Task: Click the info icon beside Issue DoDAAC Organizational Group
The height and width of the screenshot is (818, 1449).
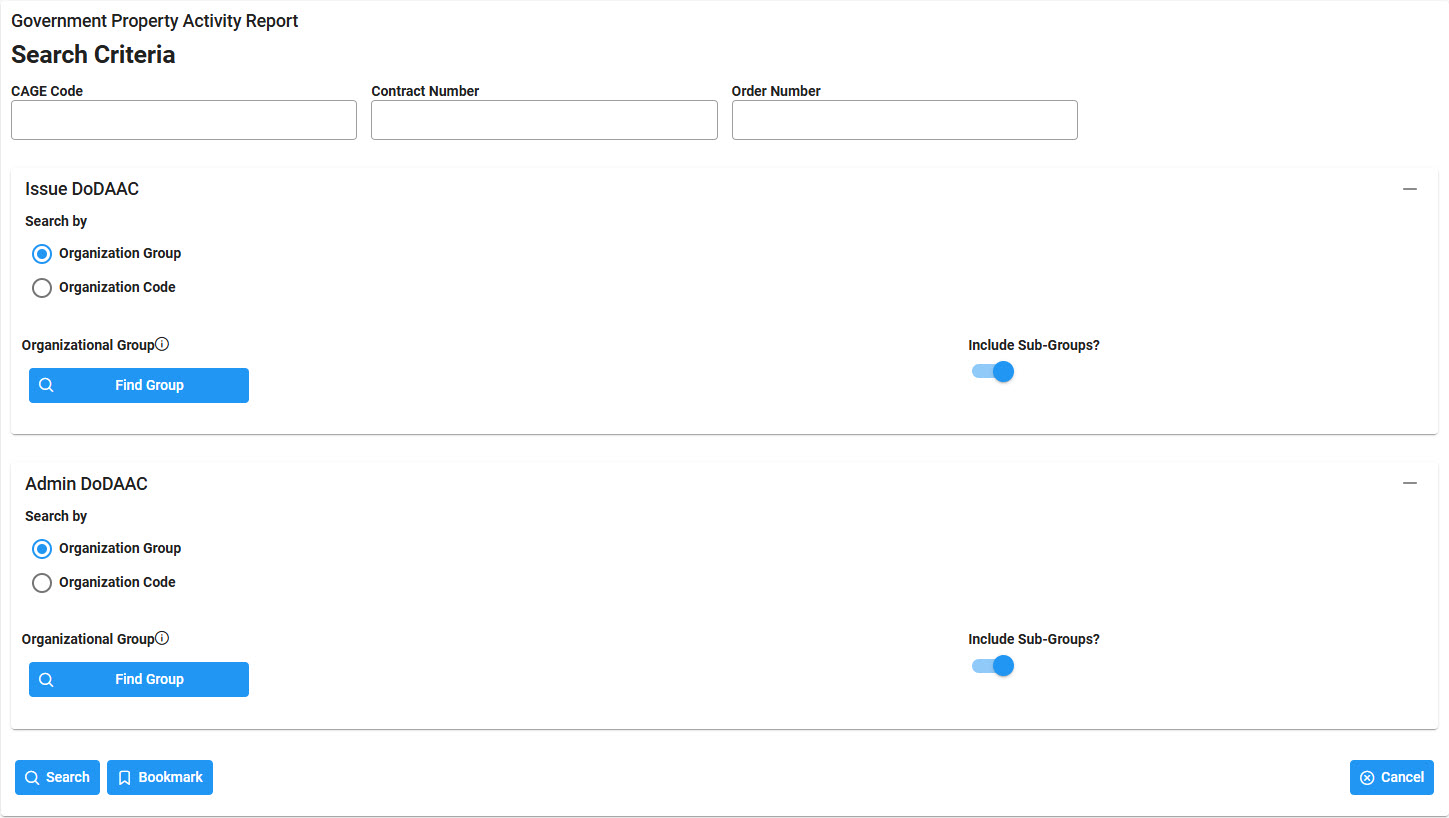Action: pyautogui.click(x=162, y=344)
